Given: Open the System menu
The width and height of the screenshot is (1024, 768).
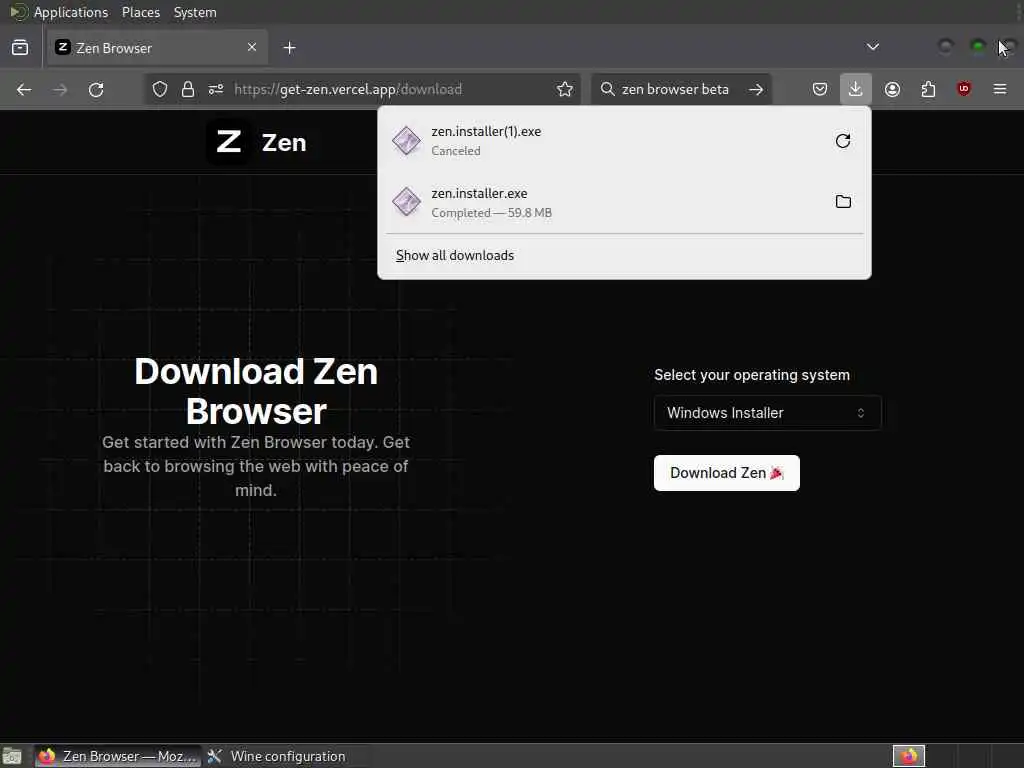Looking at the screenshot, I should pyautogui.click(x=195, y=12).
